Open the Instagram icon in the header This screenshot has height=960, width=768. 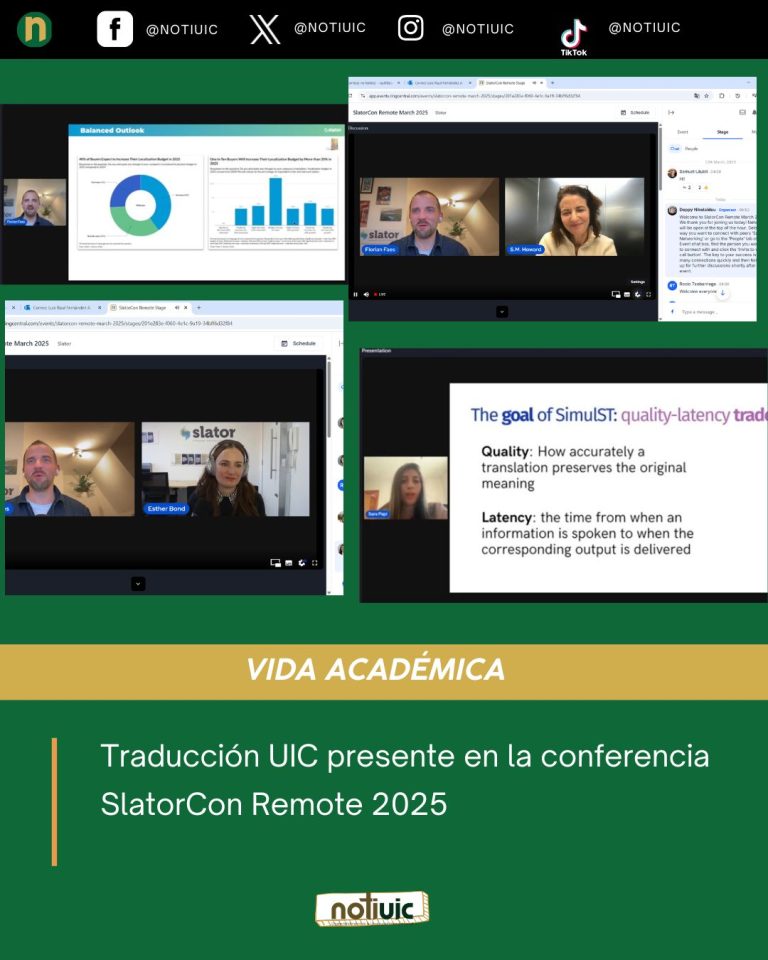411,28
